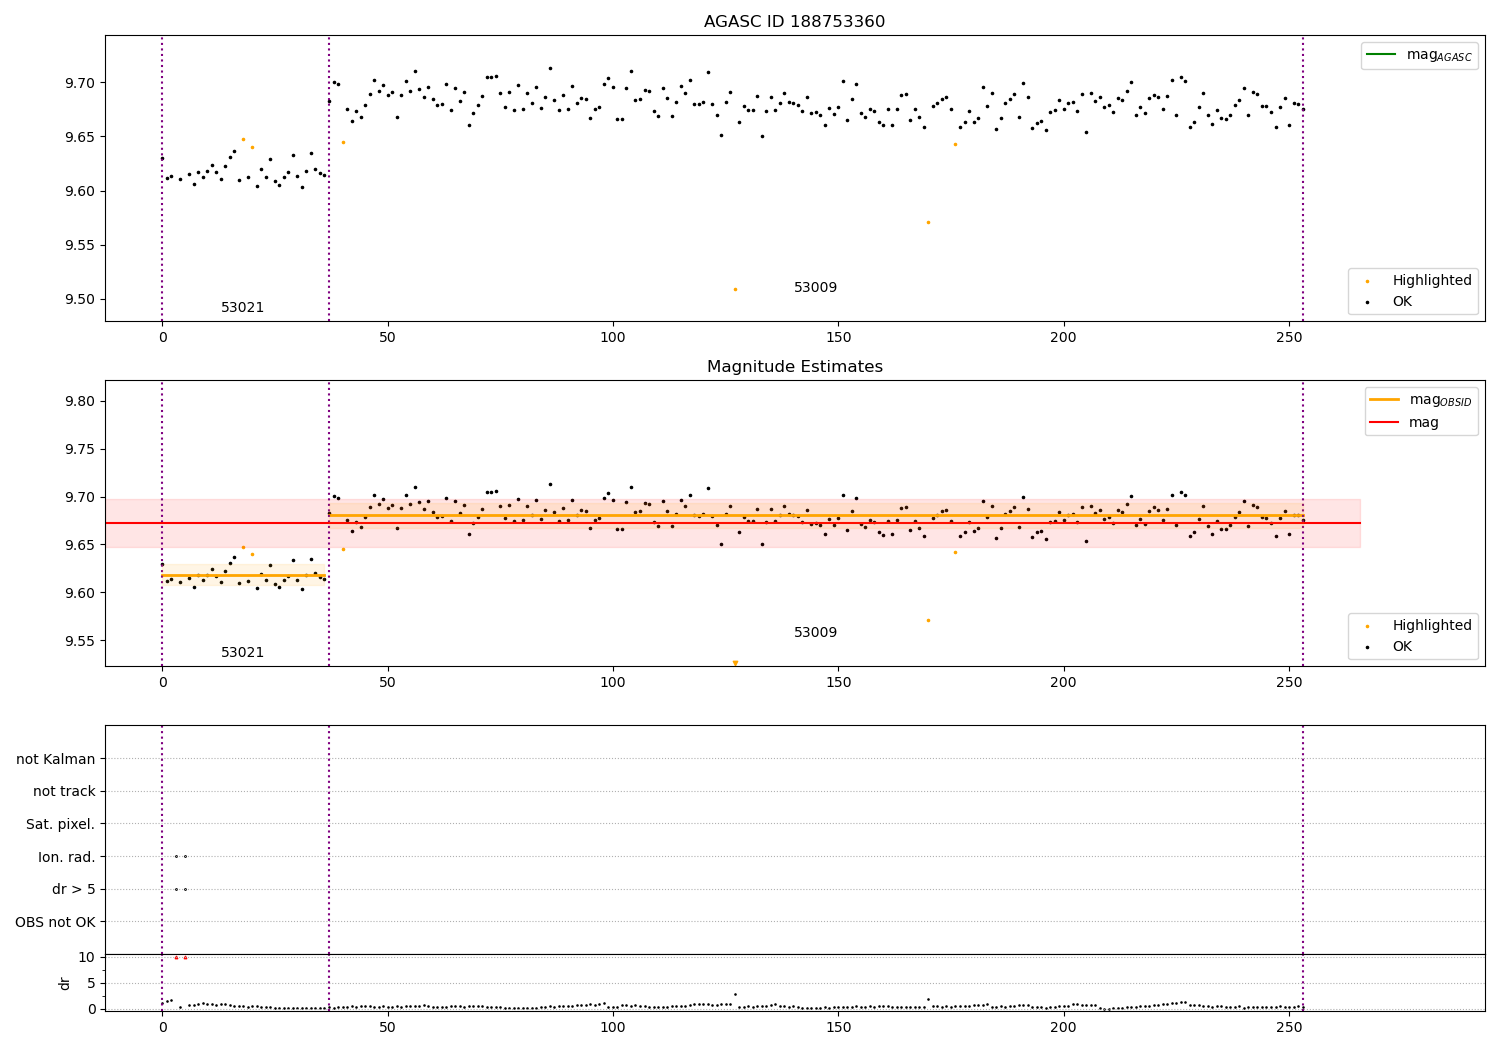The image size is (1500, 1050).
Task: Click the 5 tick on the dr axis
Action: pos(92,984)
